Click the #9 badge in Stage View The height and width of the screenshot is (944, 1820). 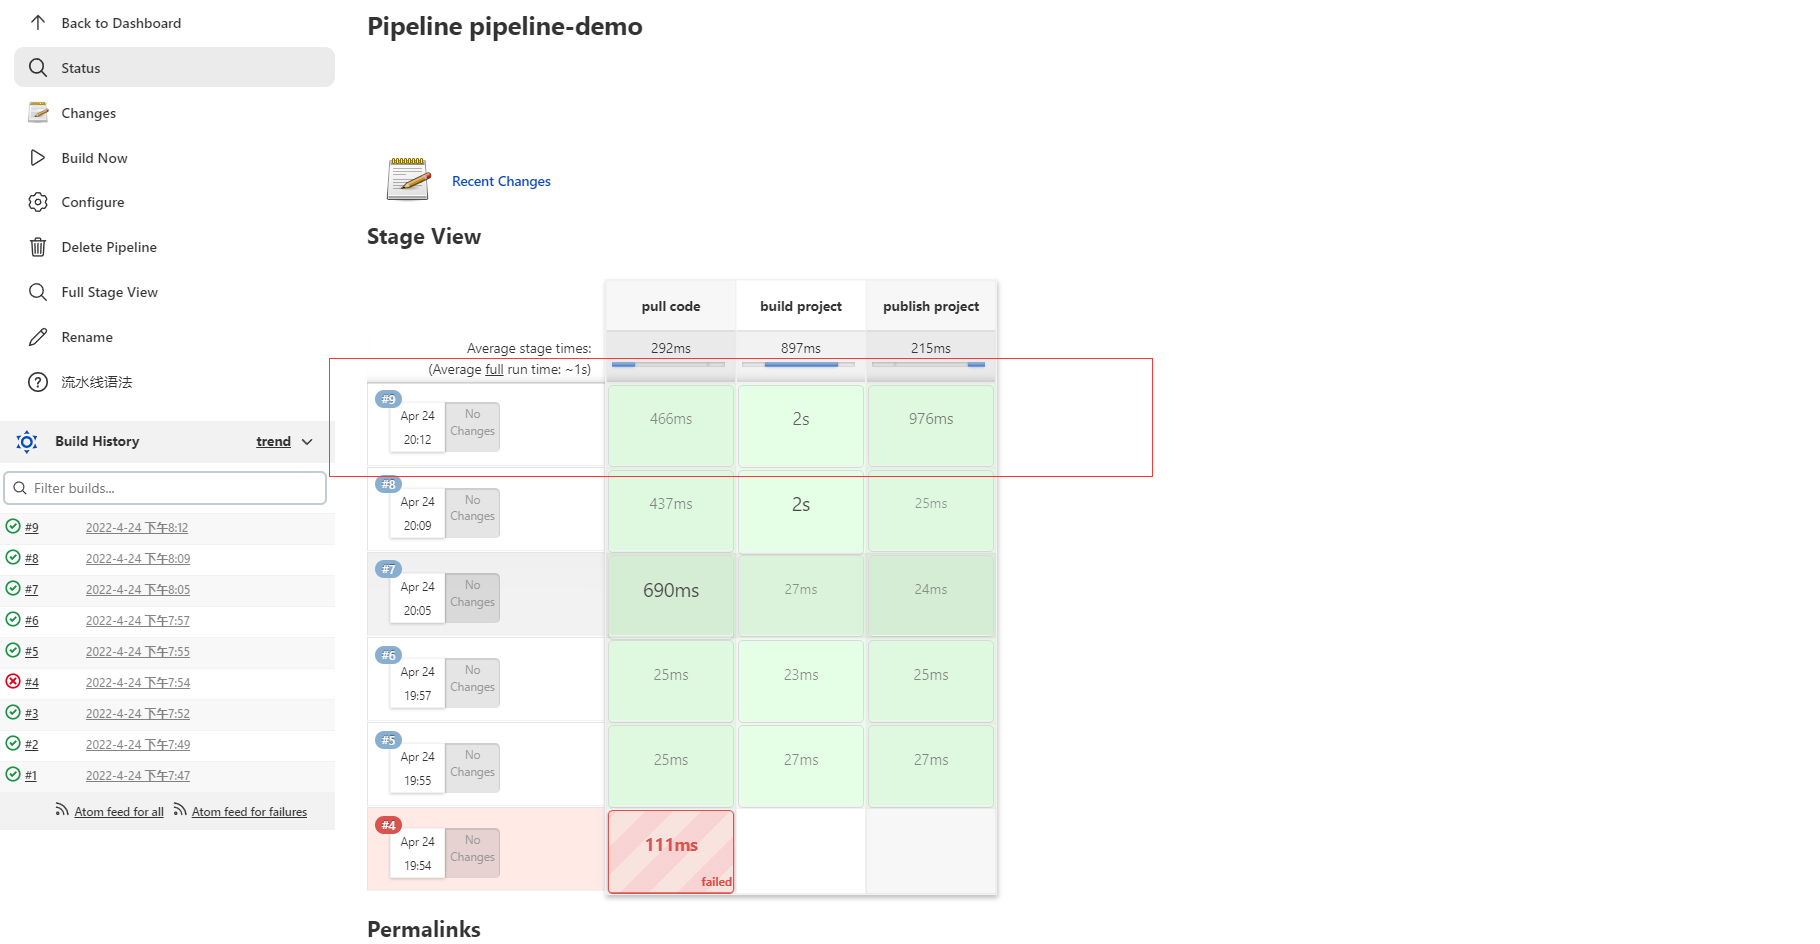coord(388,399)
